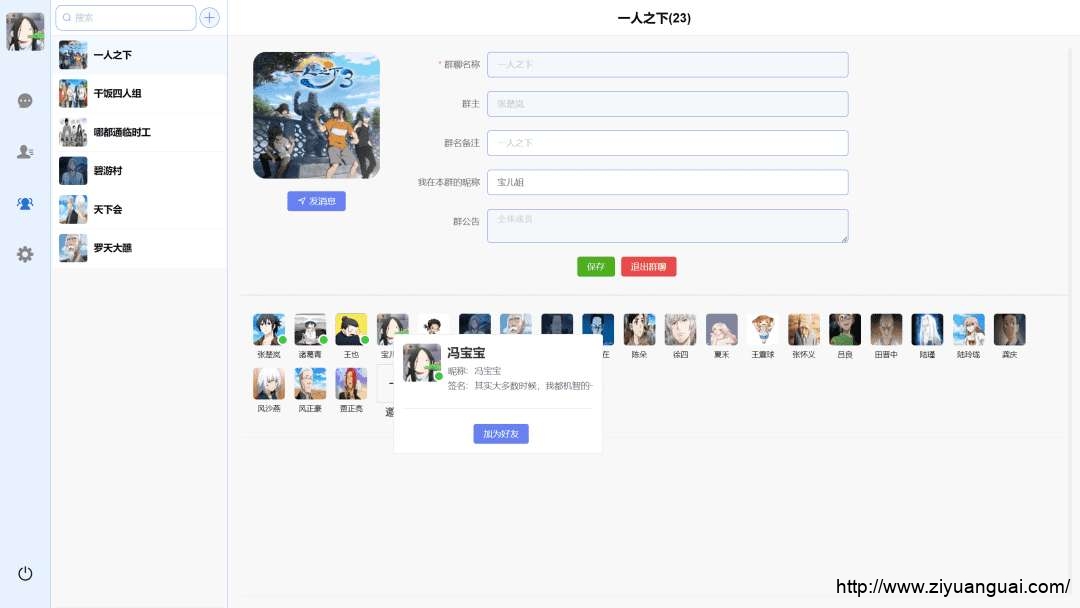Select member avatar 风正豪

[x=310, y=384]
